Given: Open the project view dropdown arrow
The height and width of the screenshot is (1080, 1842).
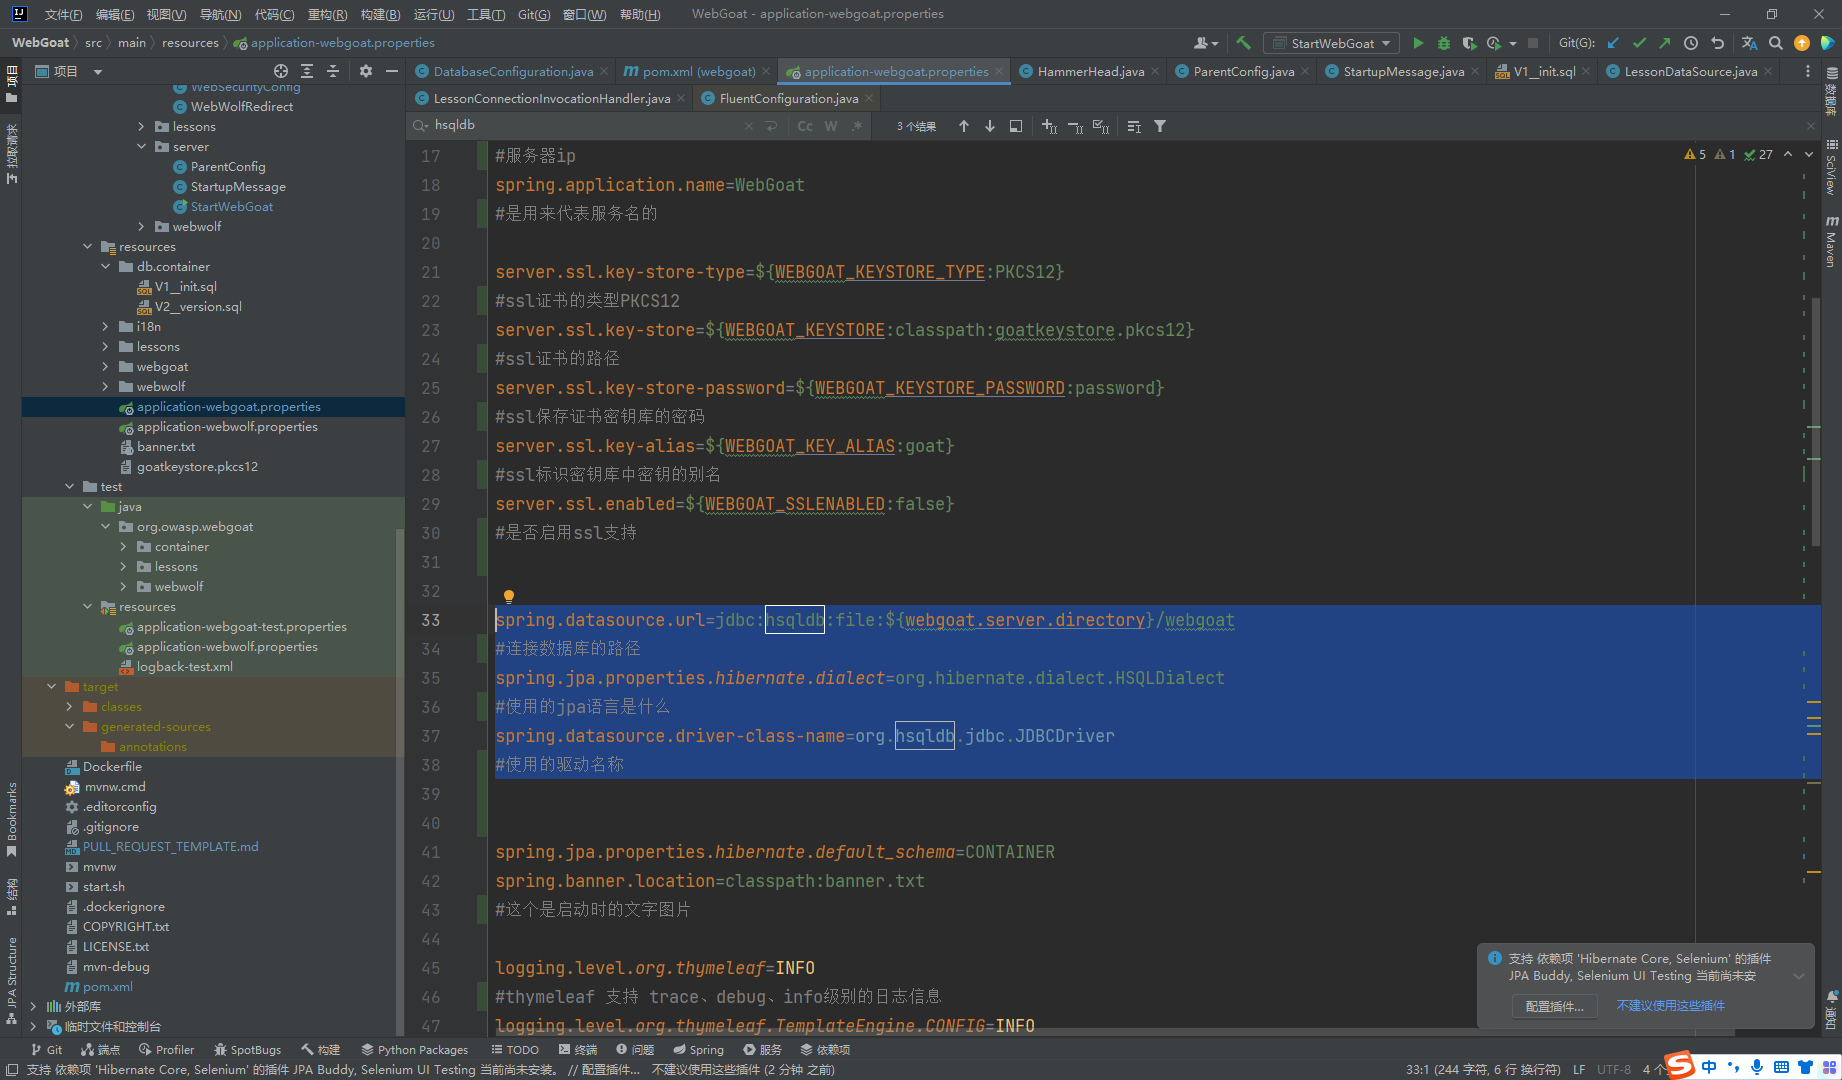Looking at the screenshot, I should click(98, 71).
